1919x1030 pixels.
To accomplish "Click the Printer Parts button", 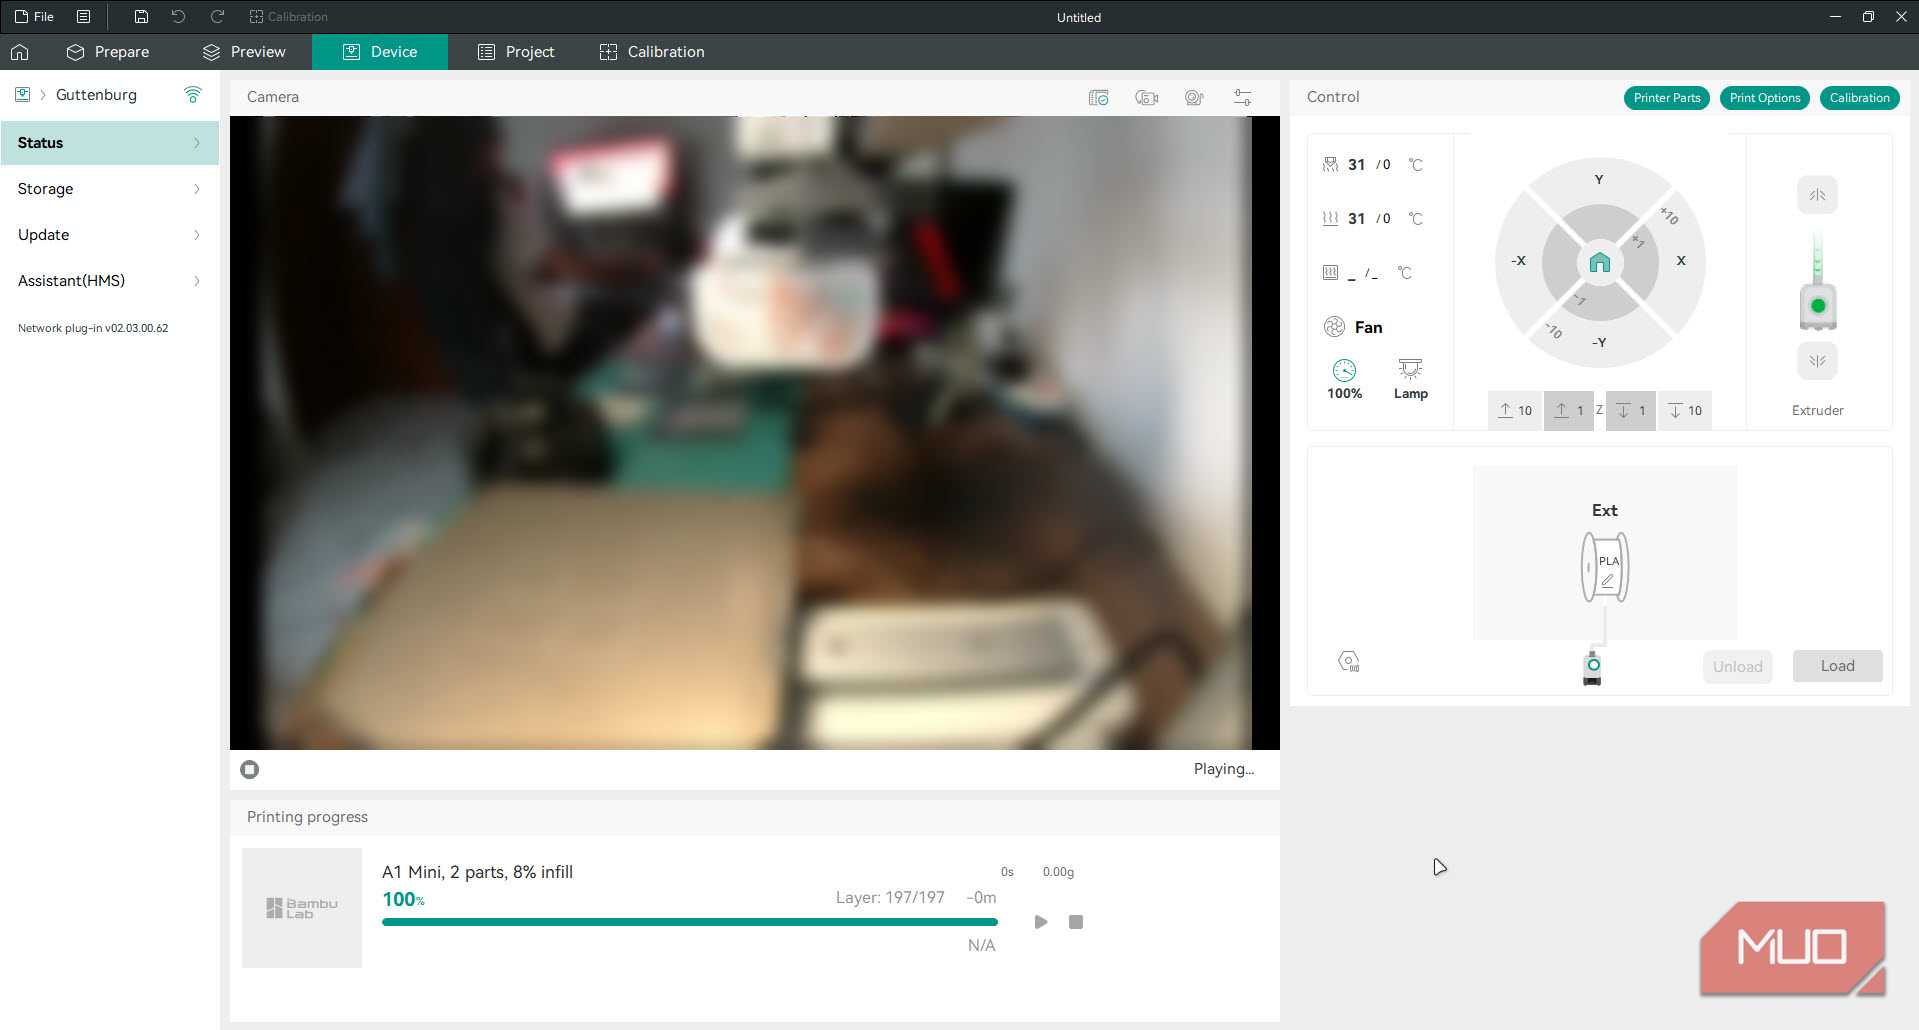I will (1667, 98).
